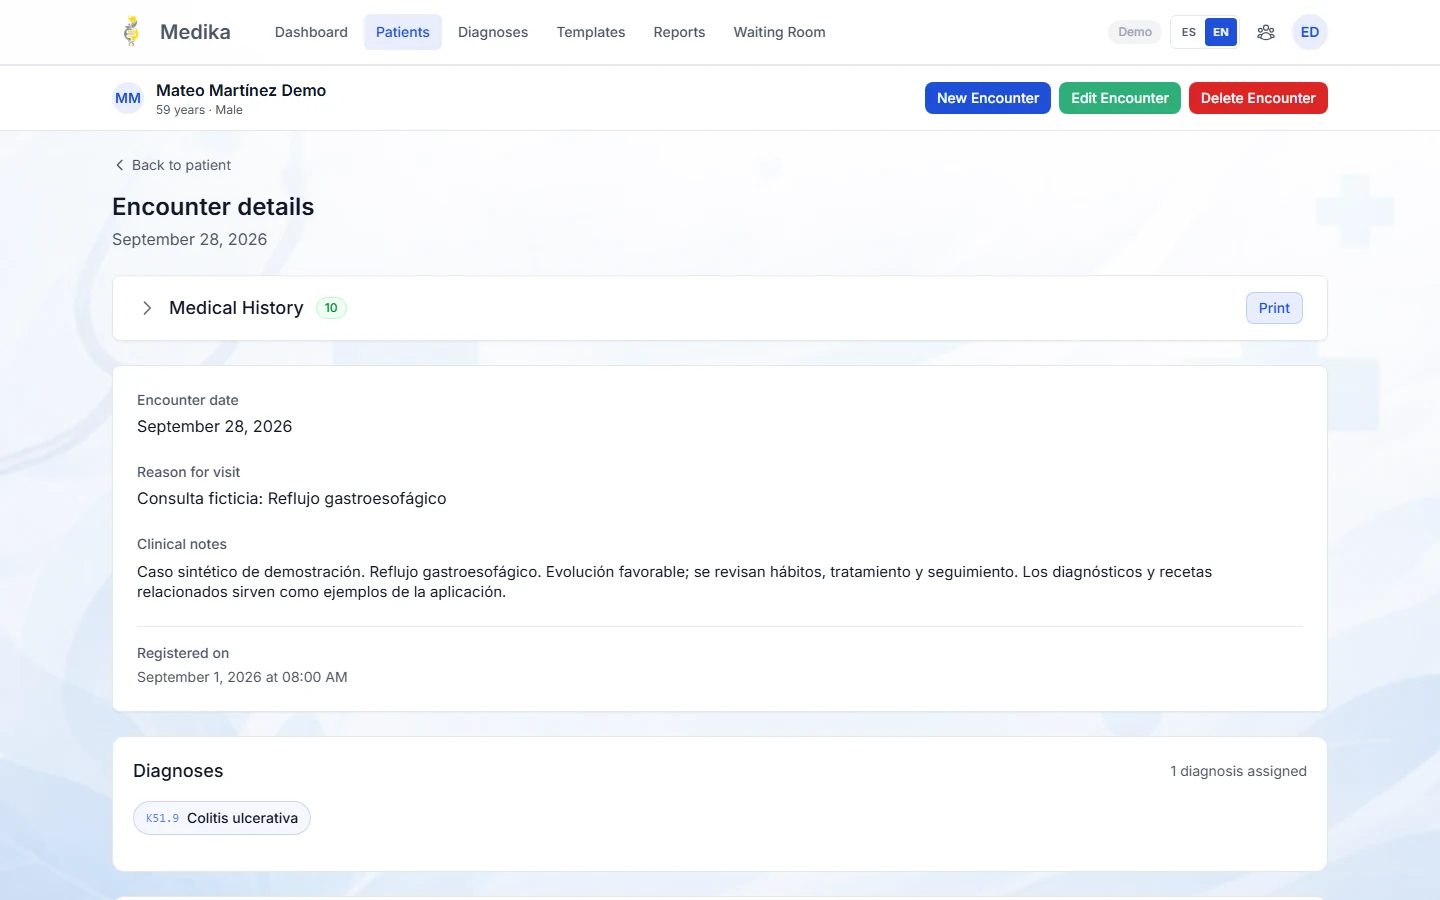Open the Waiting Room page
This screenshot has height=900, width=1440.
(x=779, y=32)
